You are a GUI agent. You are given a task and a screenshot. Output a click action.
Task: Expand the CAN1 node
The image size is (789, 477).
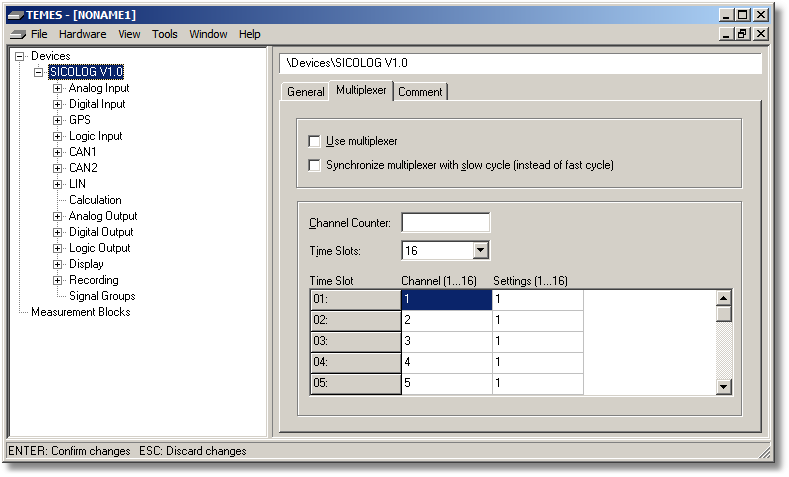(x=57, y=152)
